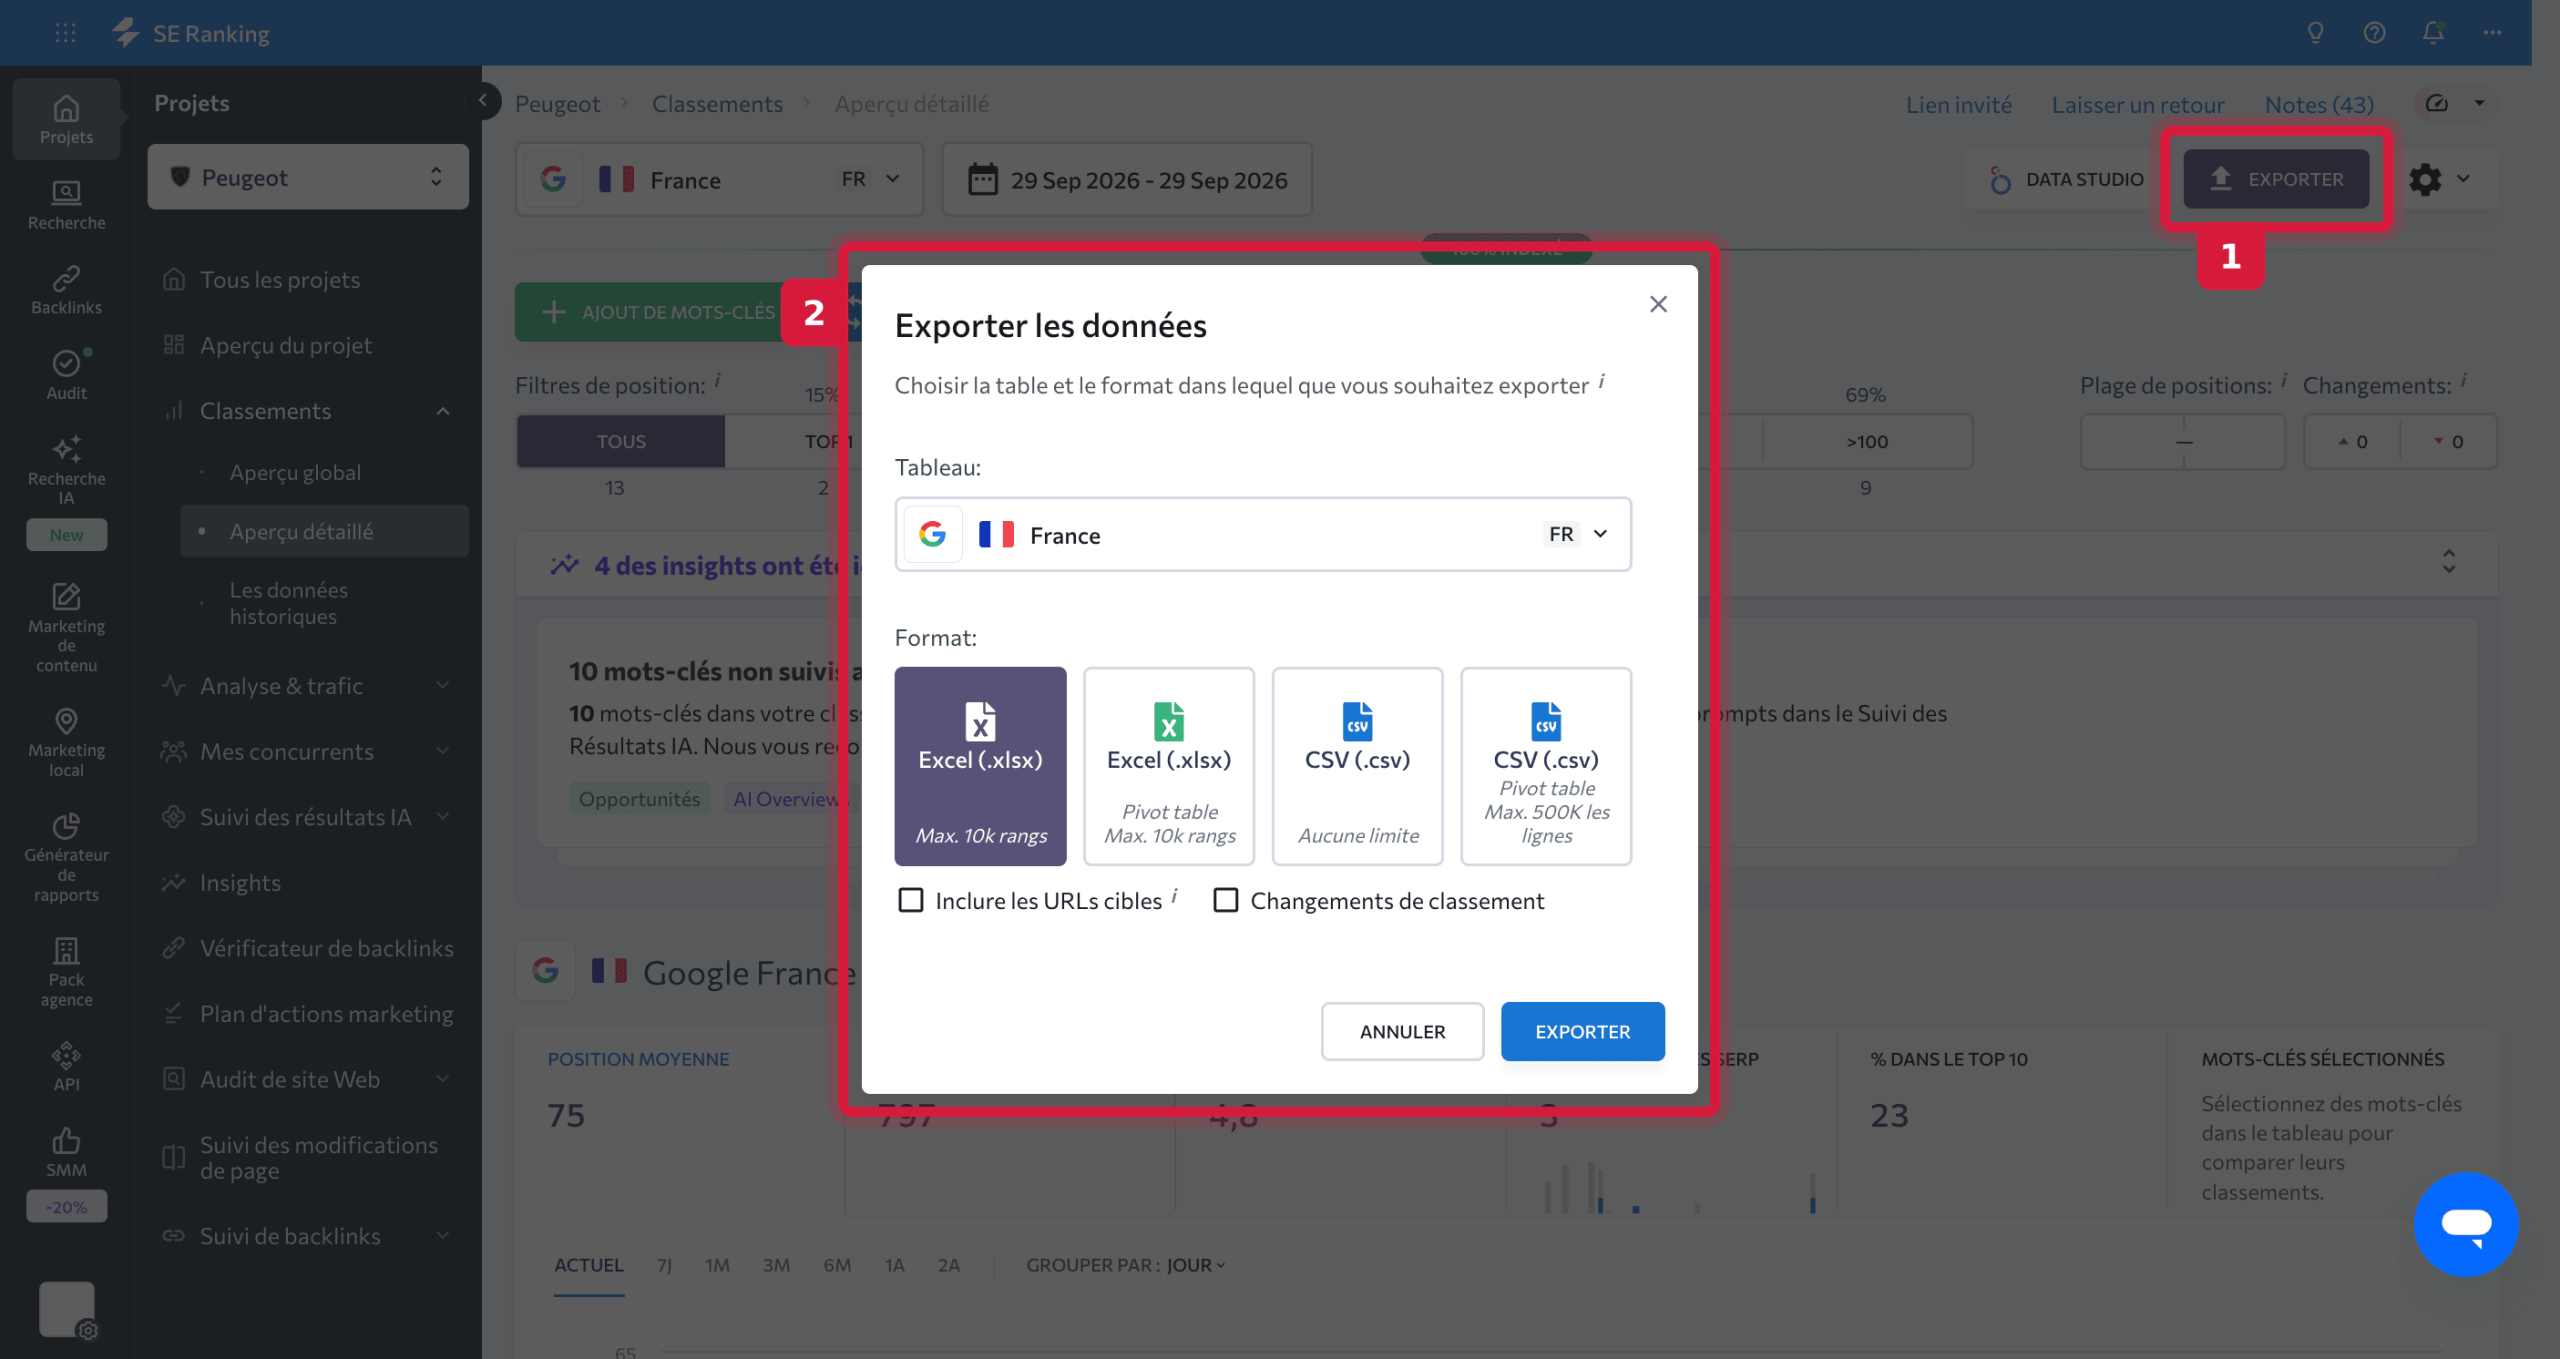This screenshot has height=1359, width=2560.
Task: Check Inclure les URLs cibles
Action: click(910, 900)
